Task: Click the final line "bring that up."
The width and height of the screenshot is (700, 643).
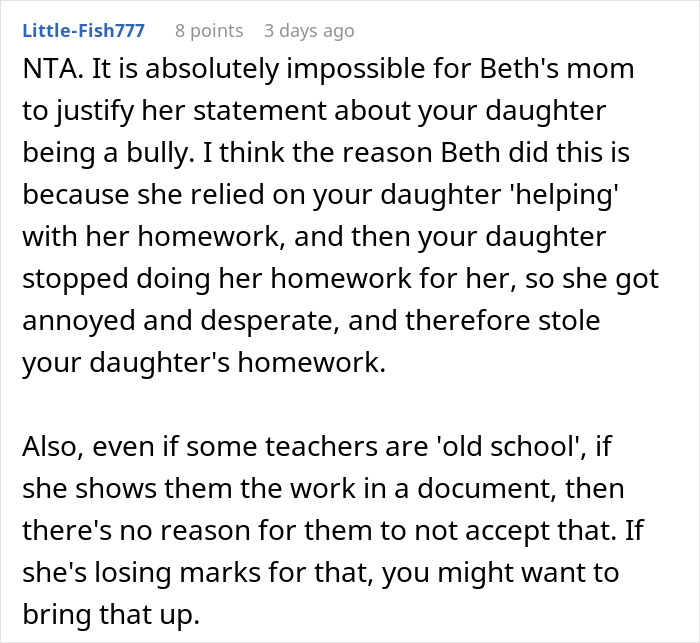Action: [108, 611]
